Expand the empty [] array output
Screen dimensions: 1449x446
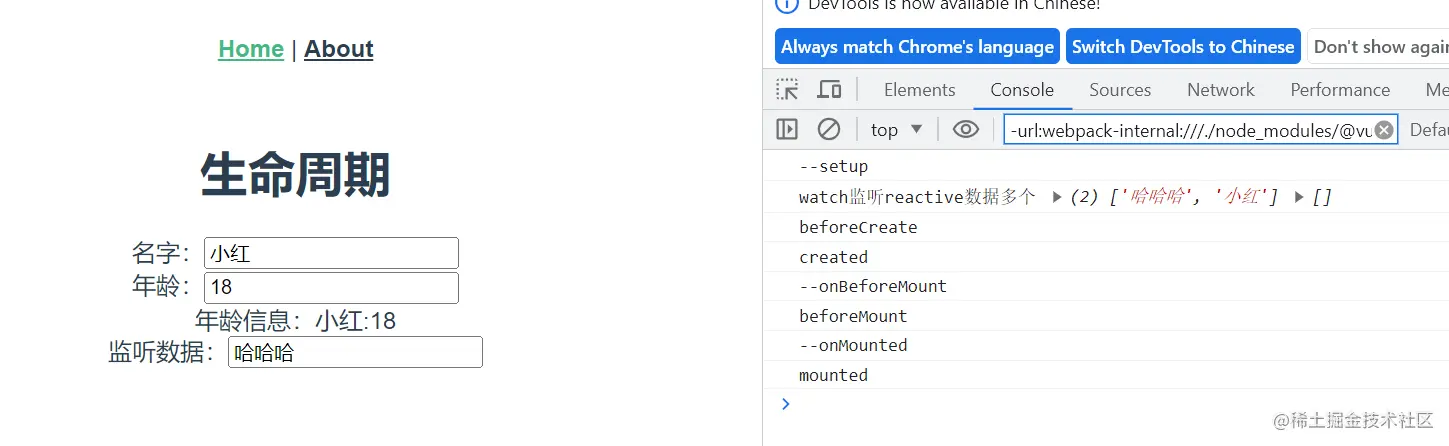(1299, 197)
